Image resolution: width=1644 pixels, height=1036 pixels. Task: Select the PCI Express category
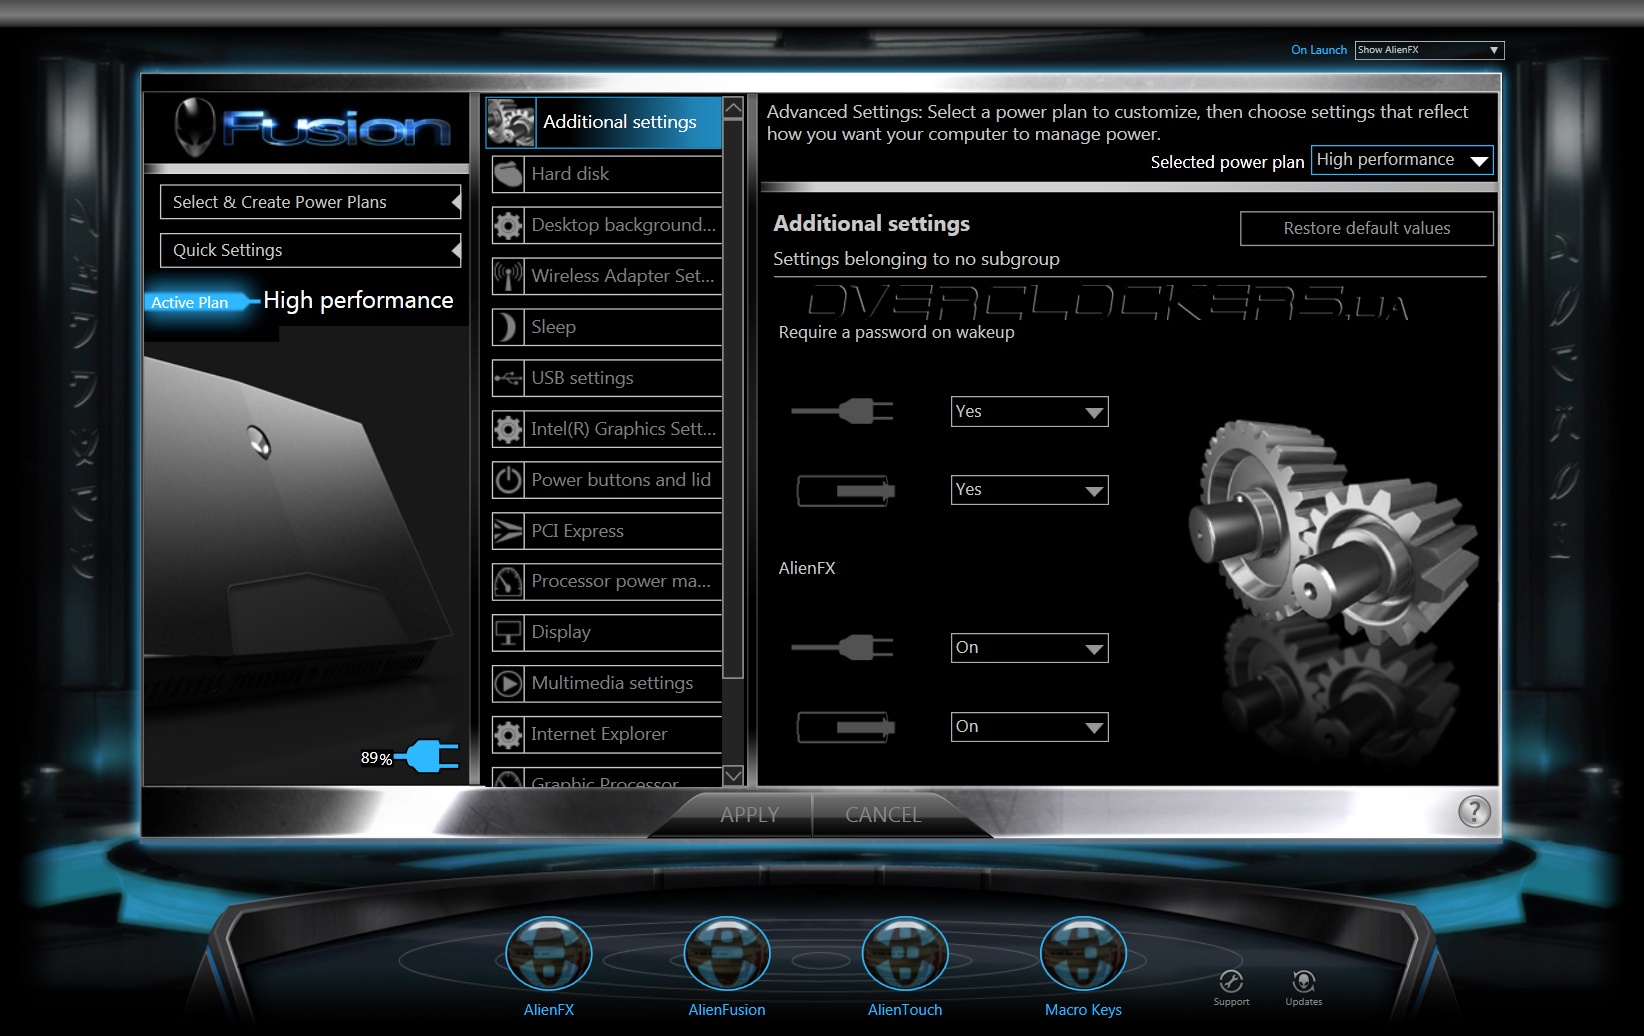coord(607,531)
